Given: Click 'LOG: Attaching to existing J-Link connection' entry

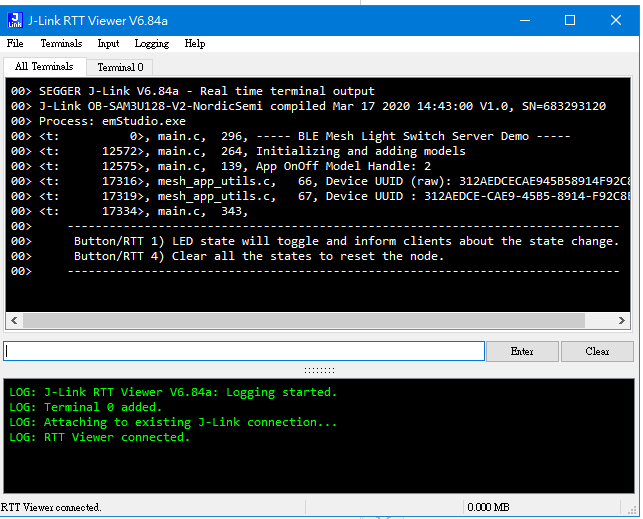Looking at the screenshot, I should [x=173, y=422].
